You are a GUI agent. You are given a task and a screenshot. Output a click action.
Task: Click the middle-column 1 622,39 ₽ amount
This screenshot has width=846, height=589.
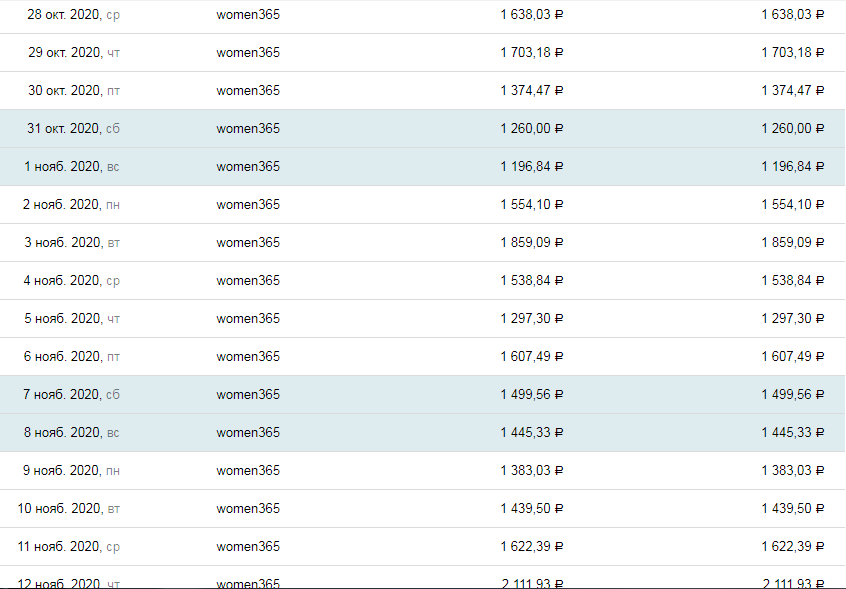point(531,547)
